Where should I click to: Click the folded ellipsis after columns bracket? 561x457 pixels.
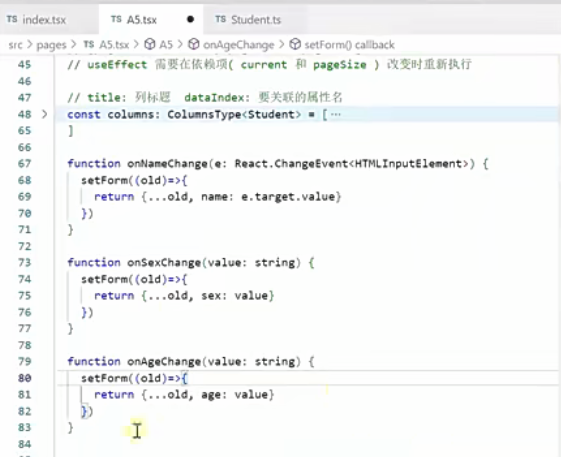point(336,115)
